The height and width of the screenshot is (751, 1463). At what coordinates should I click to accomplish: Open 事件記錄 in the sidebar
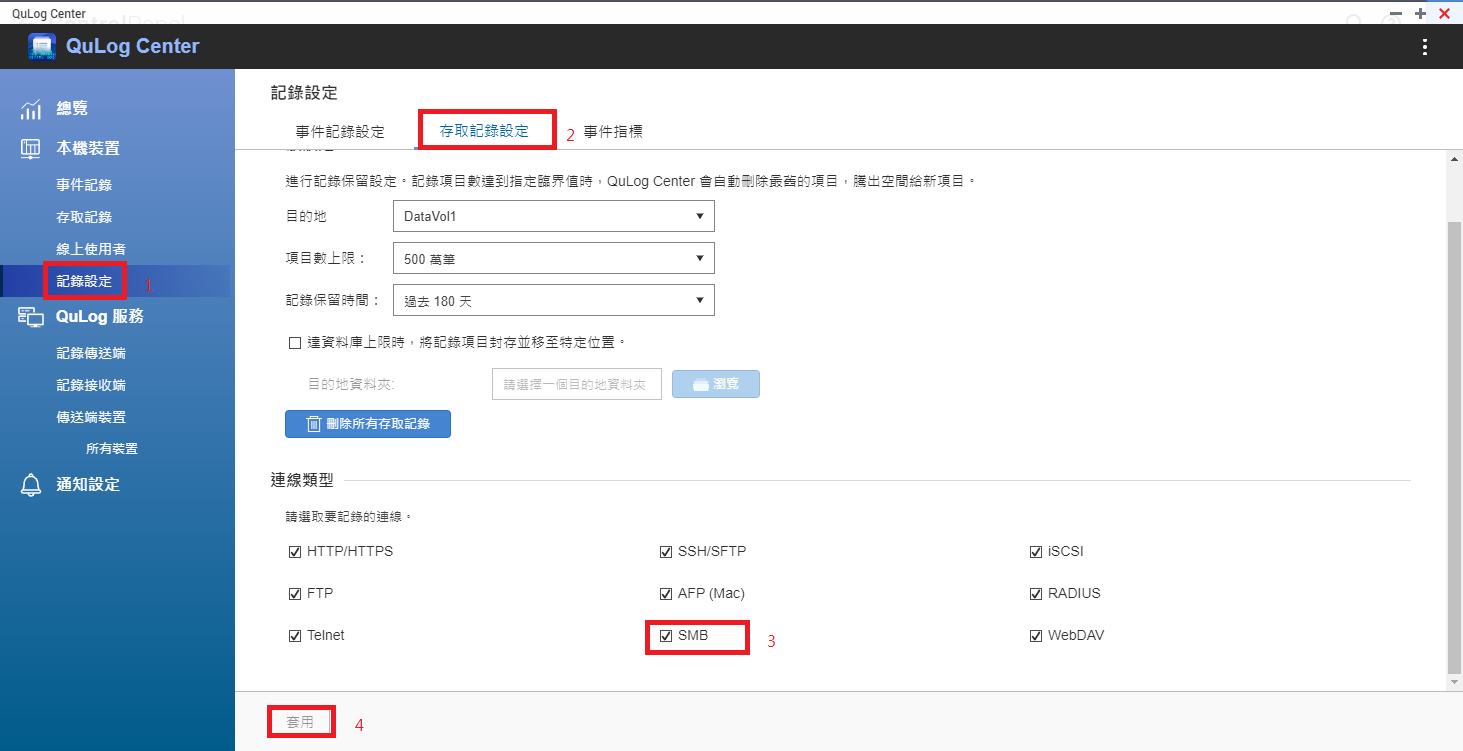click(x=84, y=185)
